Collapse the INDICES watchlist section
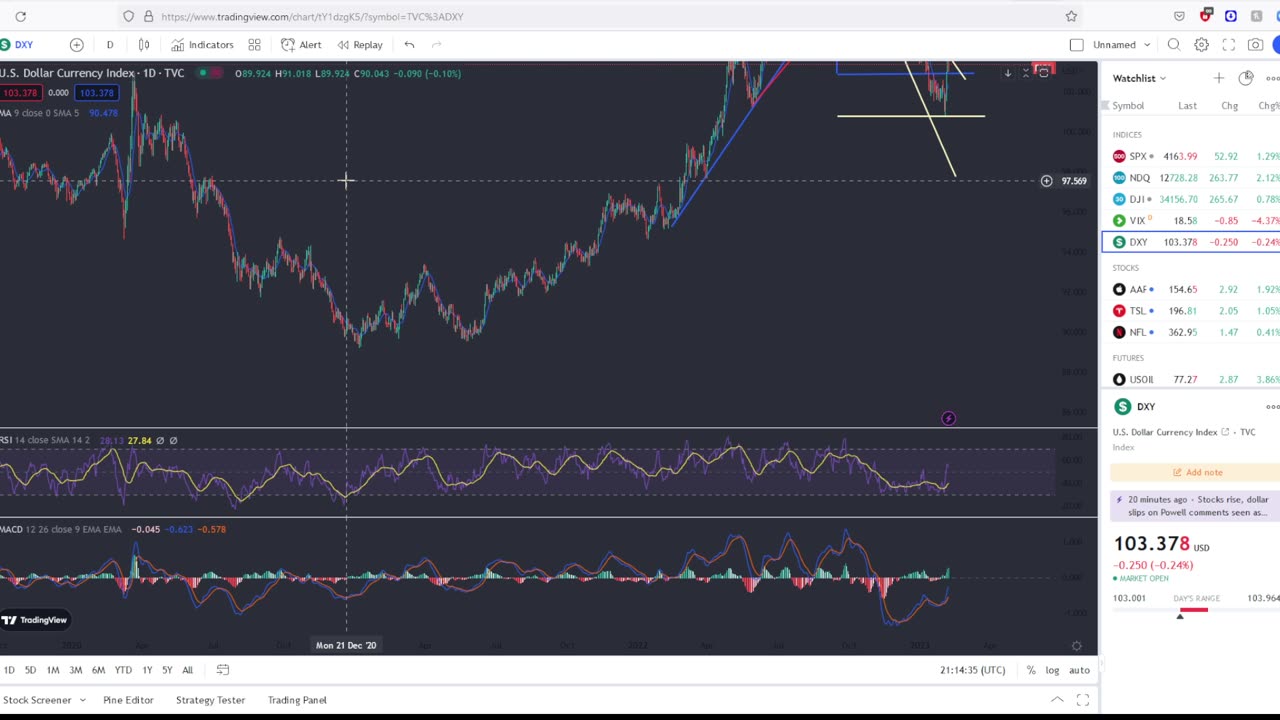 tap(1127, 135)
